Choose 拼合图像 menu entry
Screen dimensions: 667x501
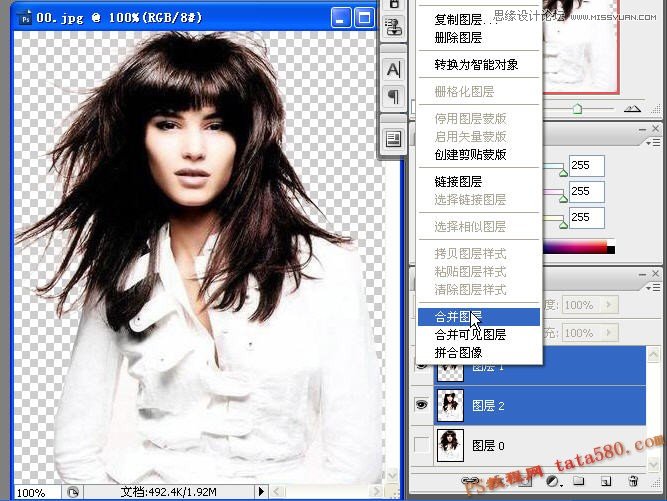pos(458,353)
